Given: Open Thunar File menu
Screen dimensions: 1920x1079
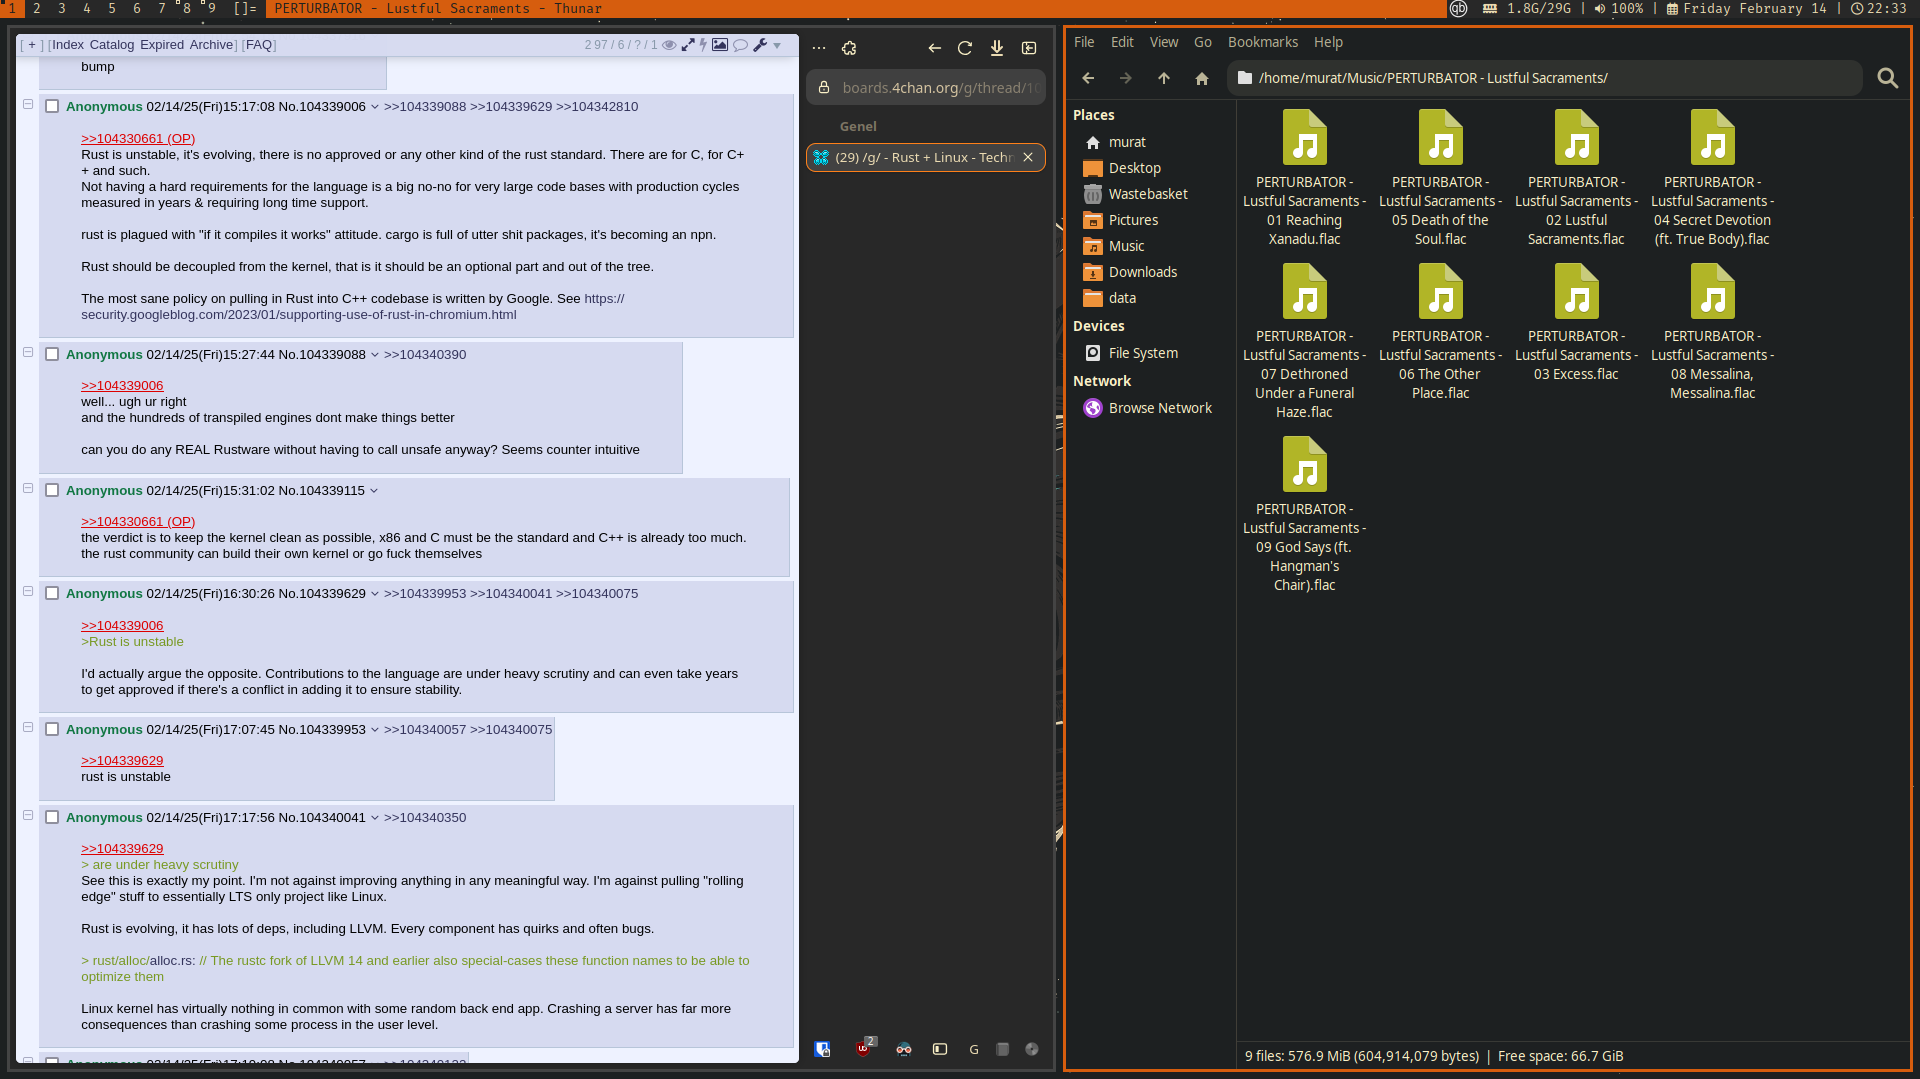Looking at the screenshot, I should click(1084, 42).
